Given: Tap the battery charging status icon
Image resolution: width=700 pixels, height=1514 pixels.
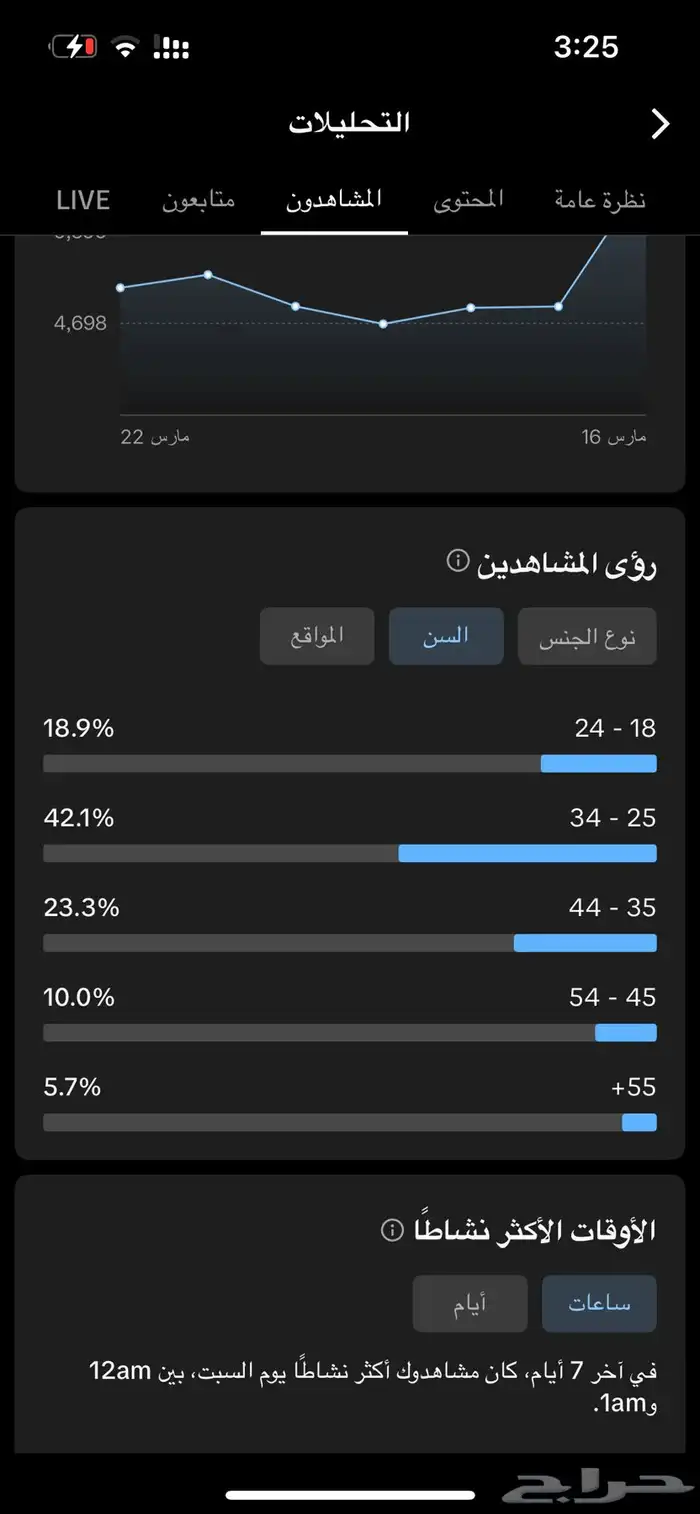Looking at the screenshot, I should pyautogui.click(x=73, y=47).
